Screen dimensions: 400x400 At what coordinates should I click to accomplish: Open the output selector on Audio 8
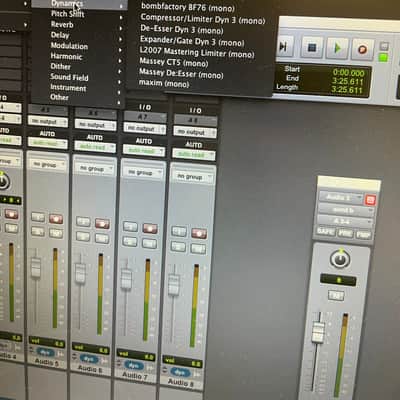[195, 132]
